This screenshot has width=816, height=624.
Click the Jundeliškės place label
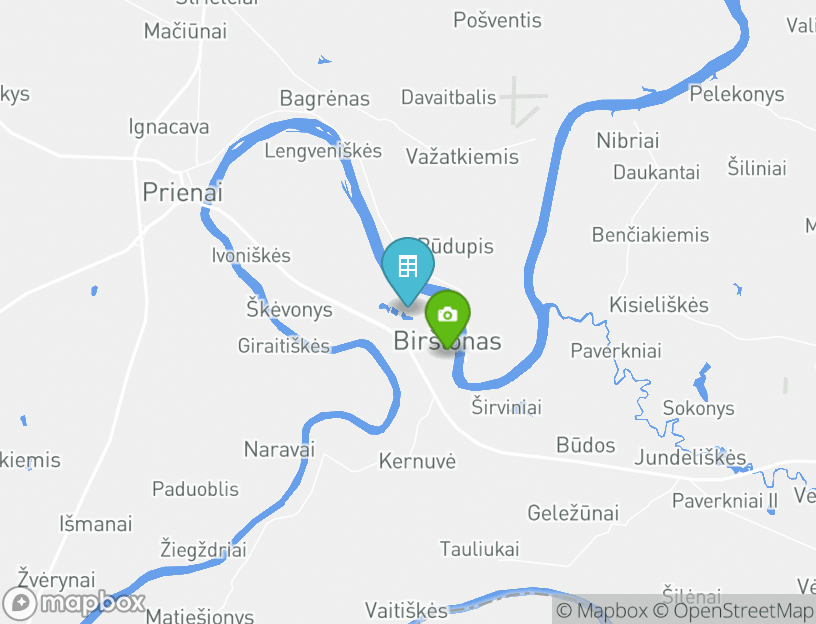690,457
